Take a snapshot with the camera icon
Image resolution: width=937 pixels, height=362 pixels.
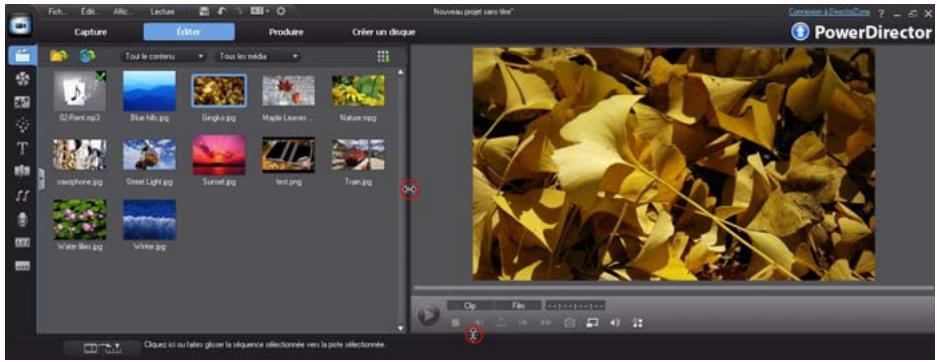[x=570, y=323]
